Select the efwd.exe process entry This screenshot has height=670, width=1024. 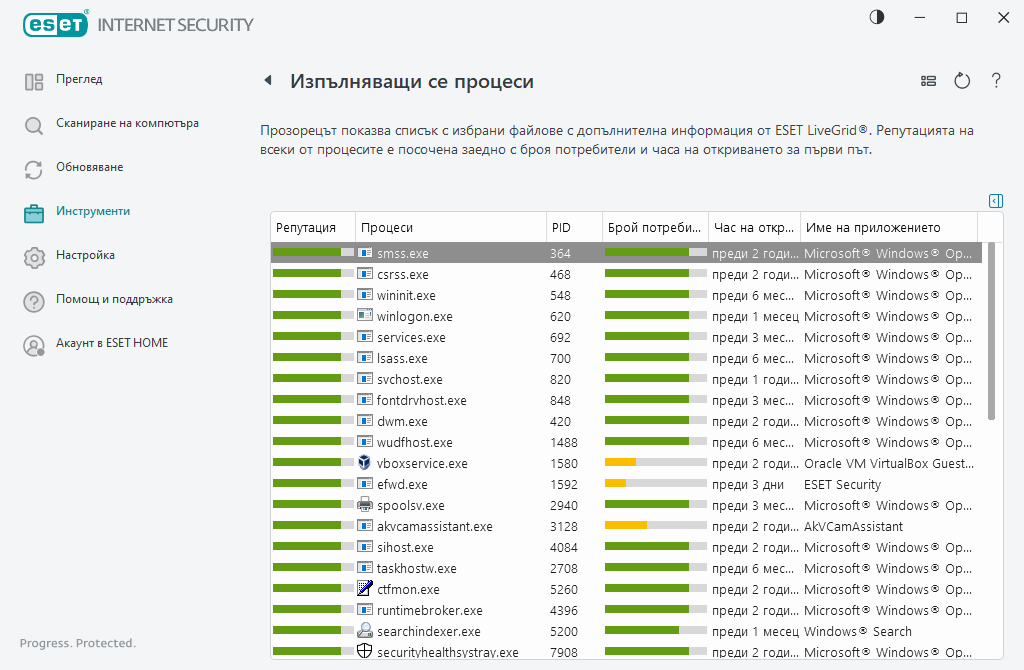coord(401,485)
